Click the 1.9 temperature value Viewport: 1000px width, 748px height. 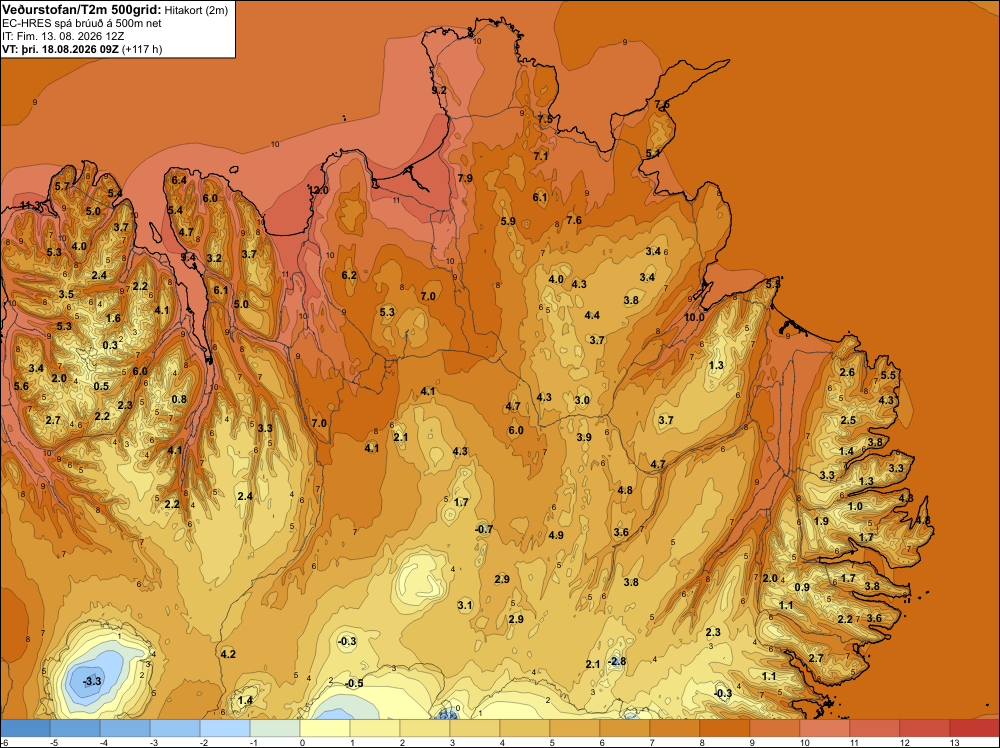(x=821, y=522)
